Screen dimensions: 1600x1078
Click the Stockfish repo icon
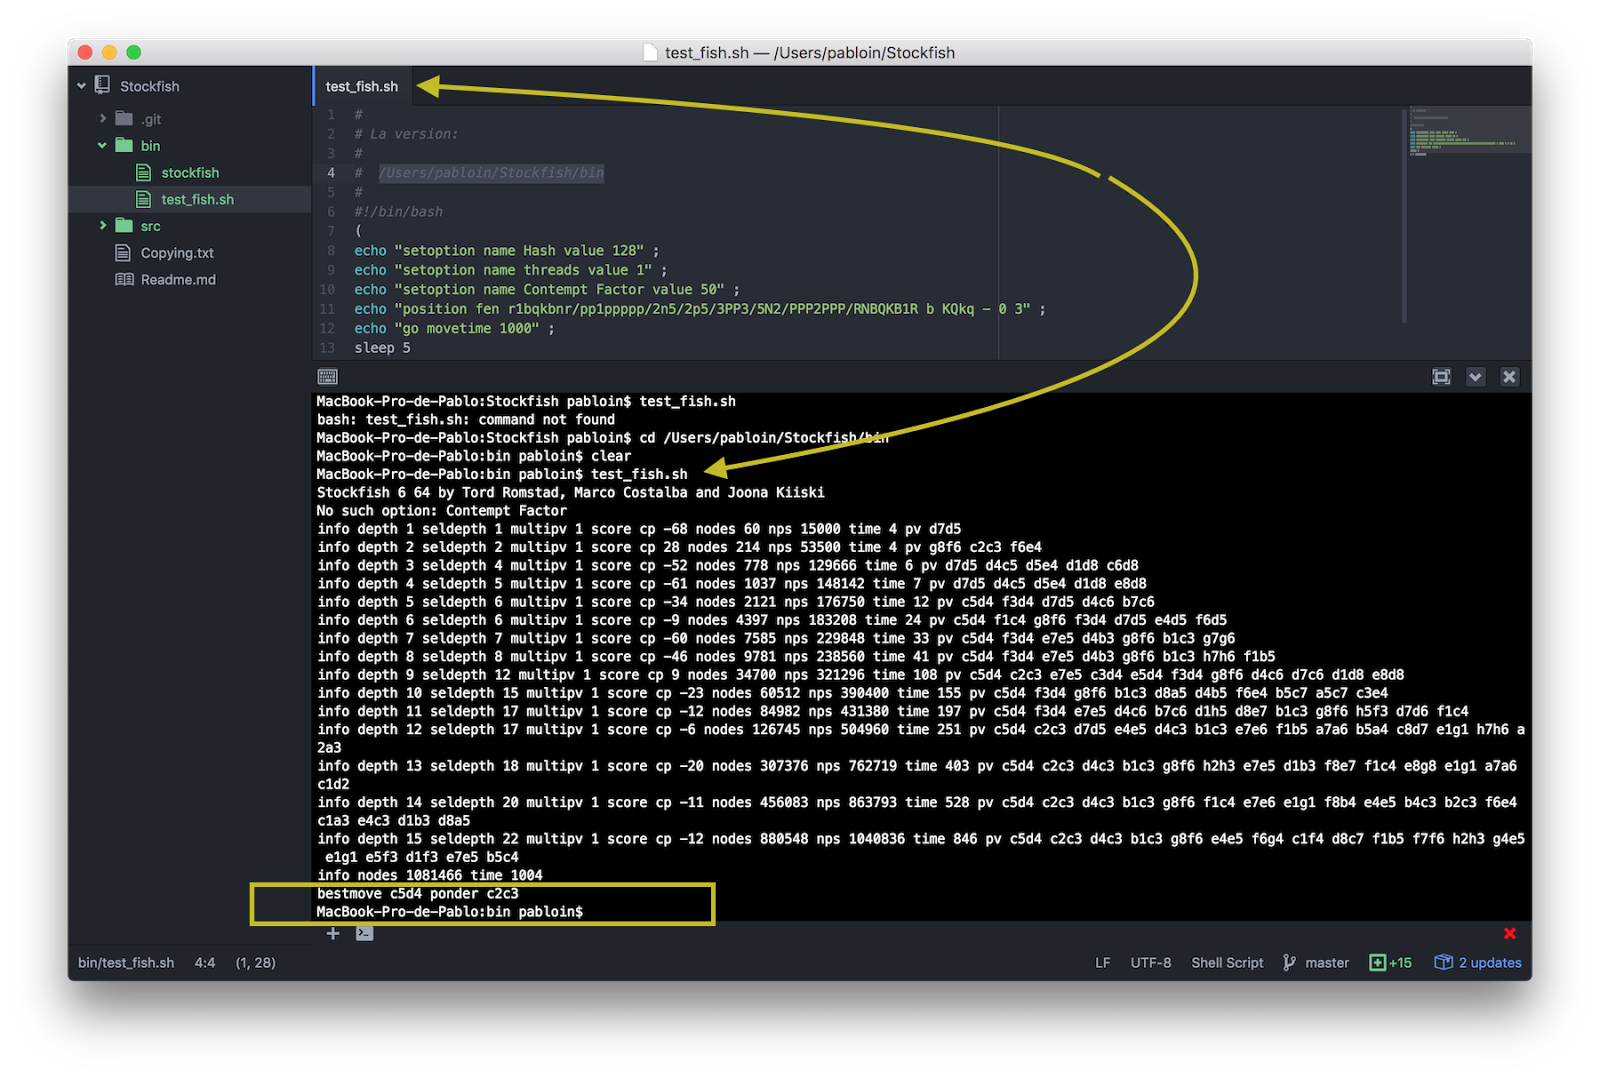(x=102, y=85)
